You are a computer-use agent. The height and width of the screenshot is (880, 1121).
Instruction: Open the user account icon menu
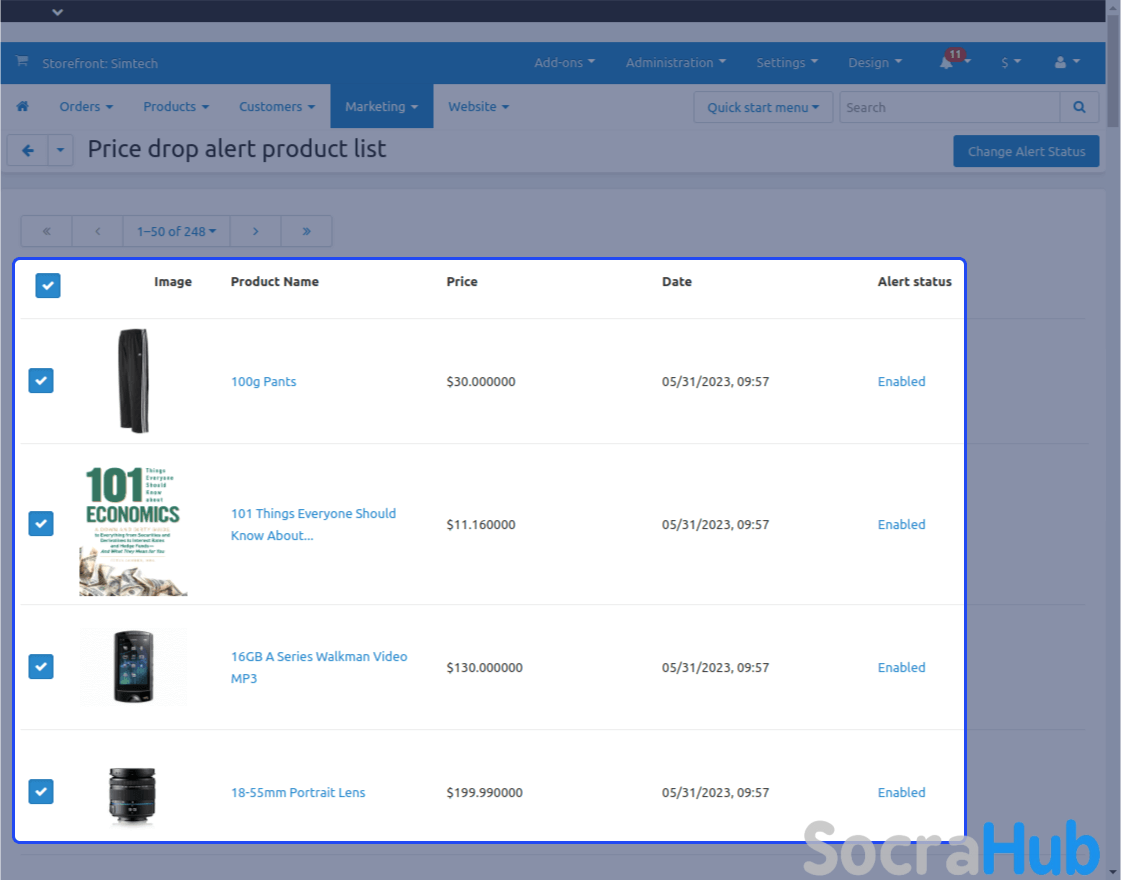(1061, 62)
